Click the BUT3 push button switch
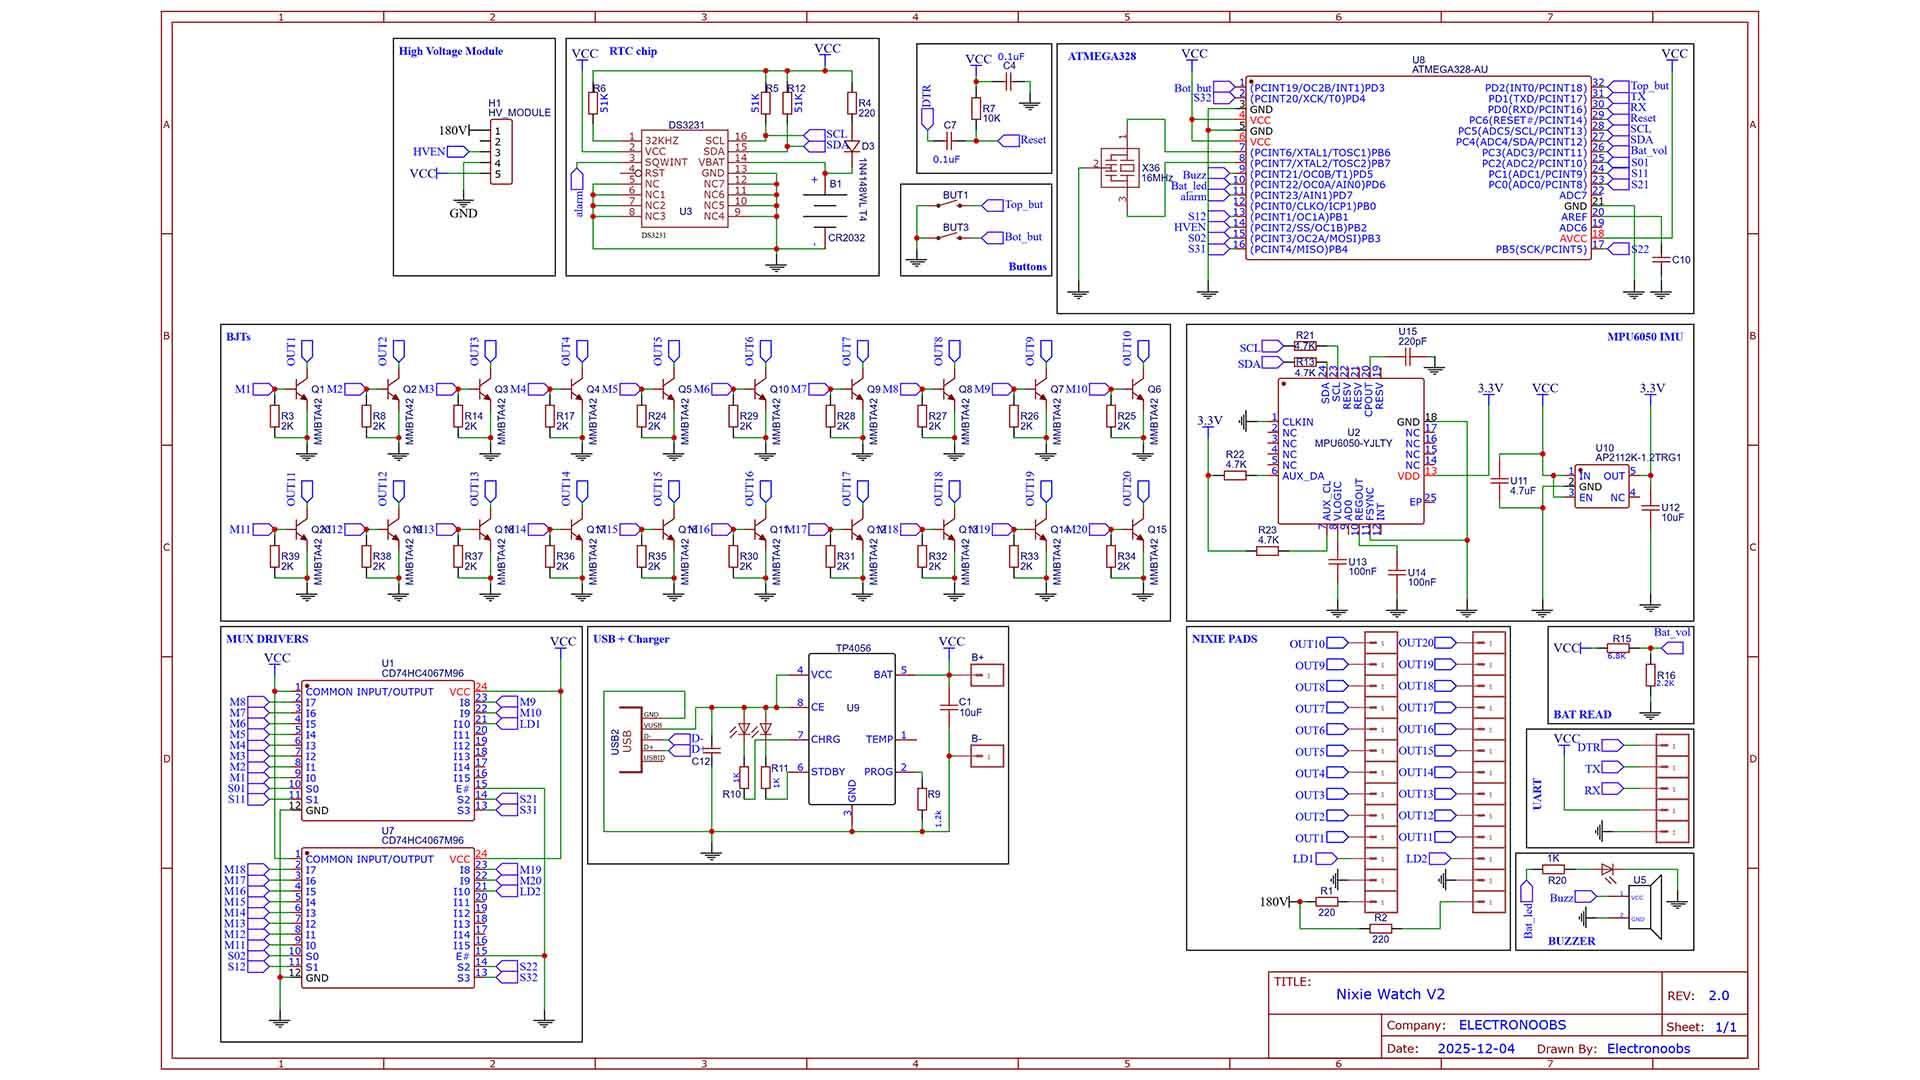The image size is (1920, 1080). 950,235
